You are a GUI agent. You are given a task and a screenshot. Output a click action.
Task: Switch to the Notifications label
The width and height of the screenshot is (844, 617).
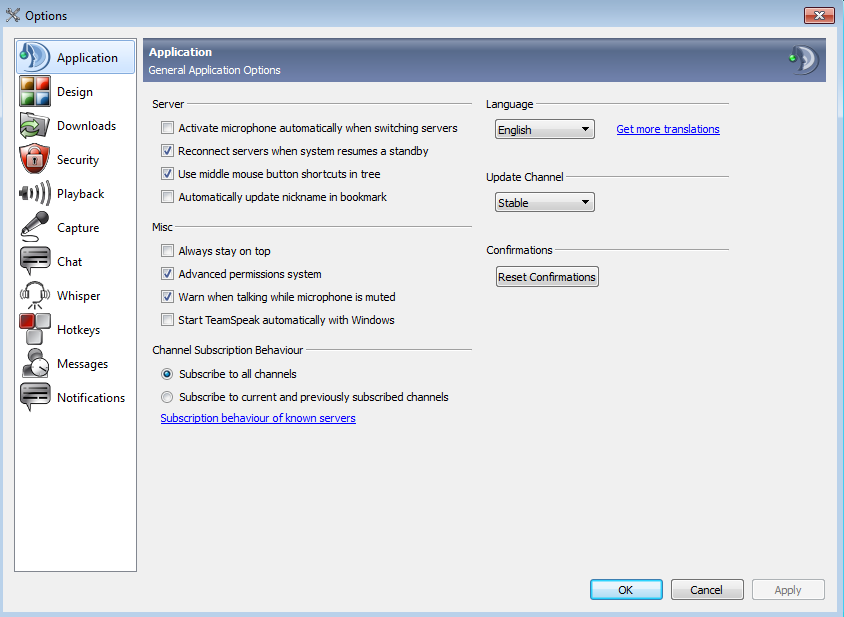pos(91,398)
